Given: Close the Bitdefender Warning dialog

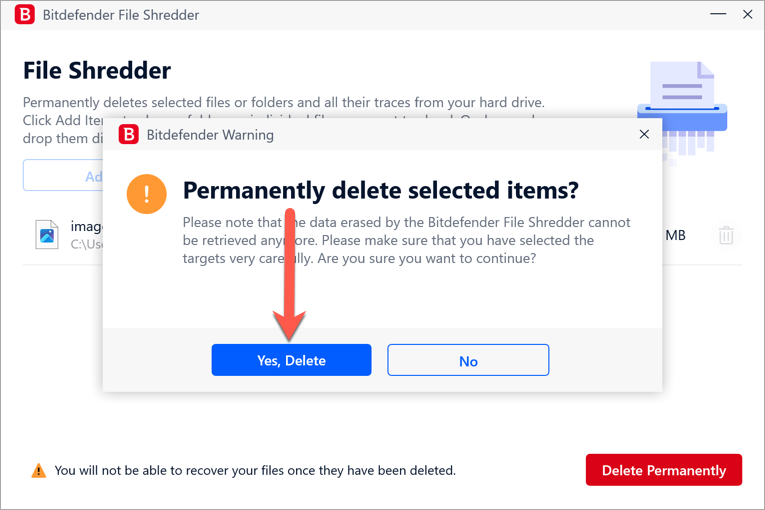Looking at the screenshot, I should [644, 134].
